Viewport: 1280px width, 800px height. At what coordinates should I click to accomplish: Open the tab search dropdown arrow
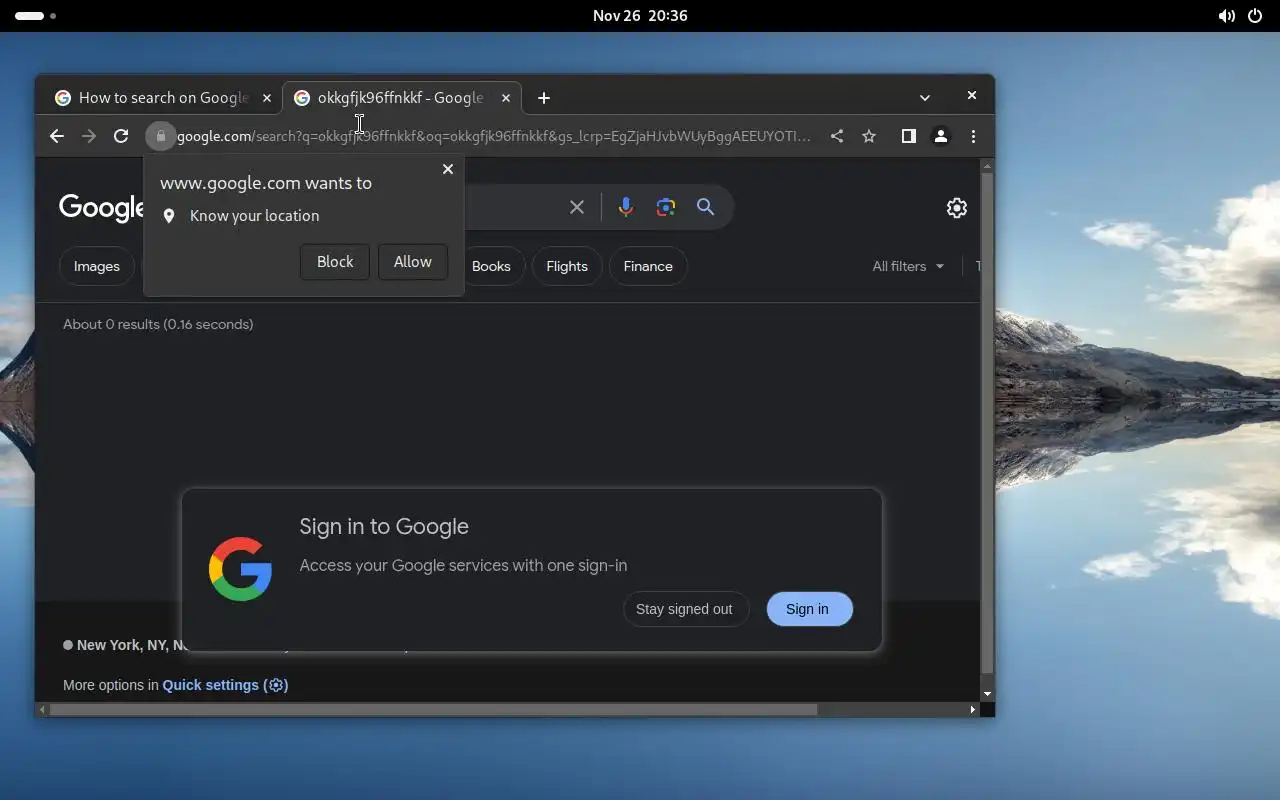coord(925,98)
